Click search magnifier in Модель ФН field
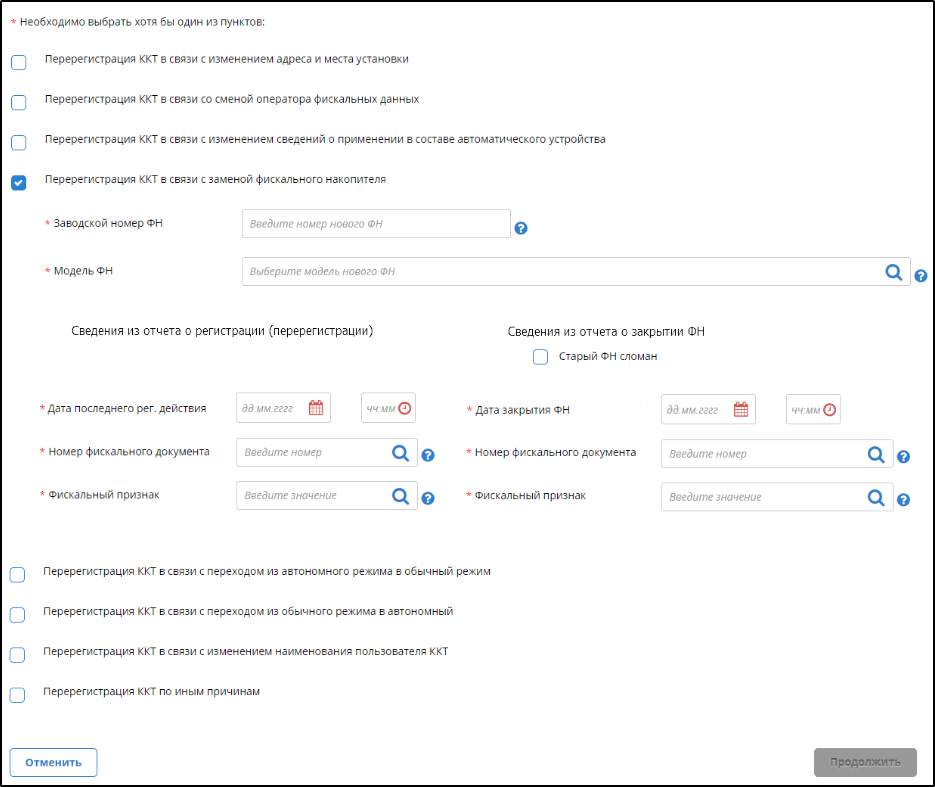Image resolution: width=935 pixels, height=787 pixels. click(x=894, y=272)
